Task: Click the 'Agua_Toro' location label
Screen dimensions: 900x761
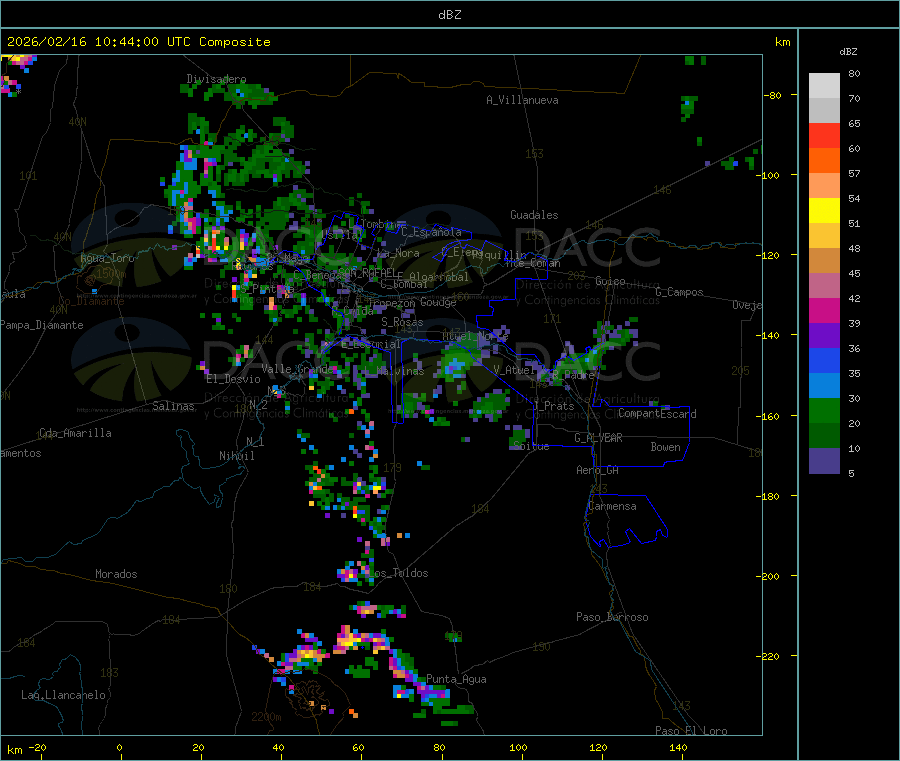Action: pos(107,258)
